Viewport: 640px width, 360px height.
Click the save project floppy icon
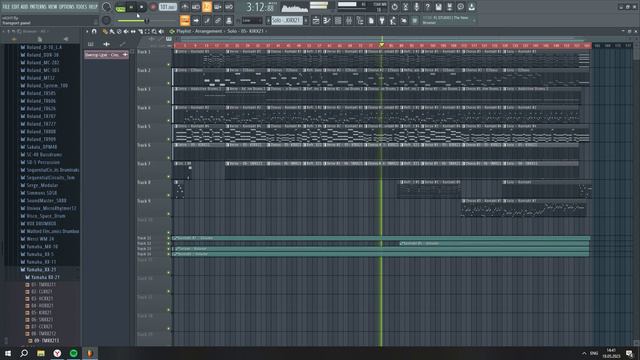tap(438, 7)
